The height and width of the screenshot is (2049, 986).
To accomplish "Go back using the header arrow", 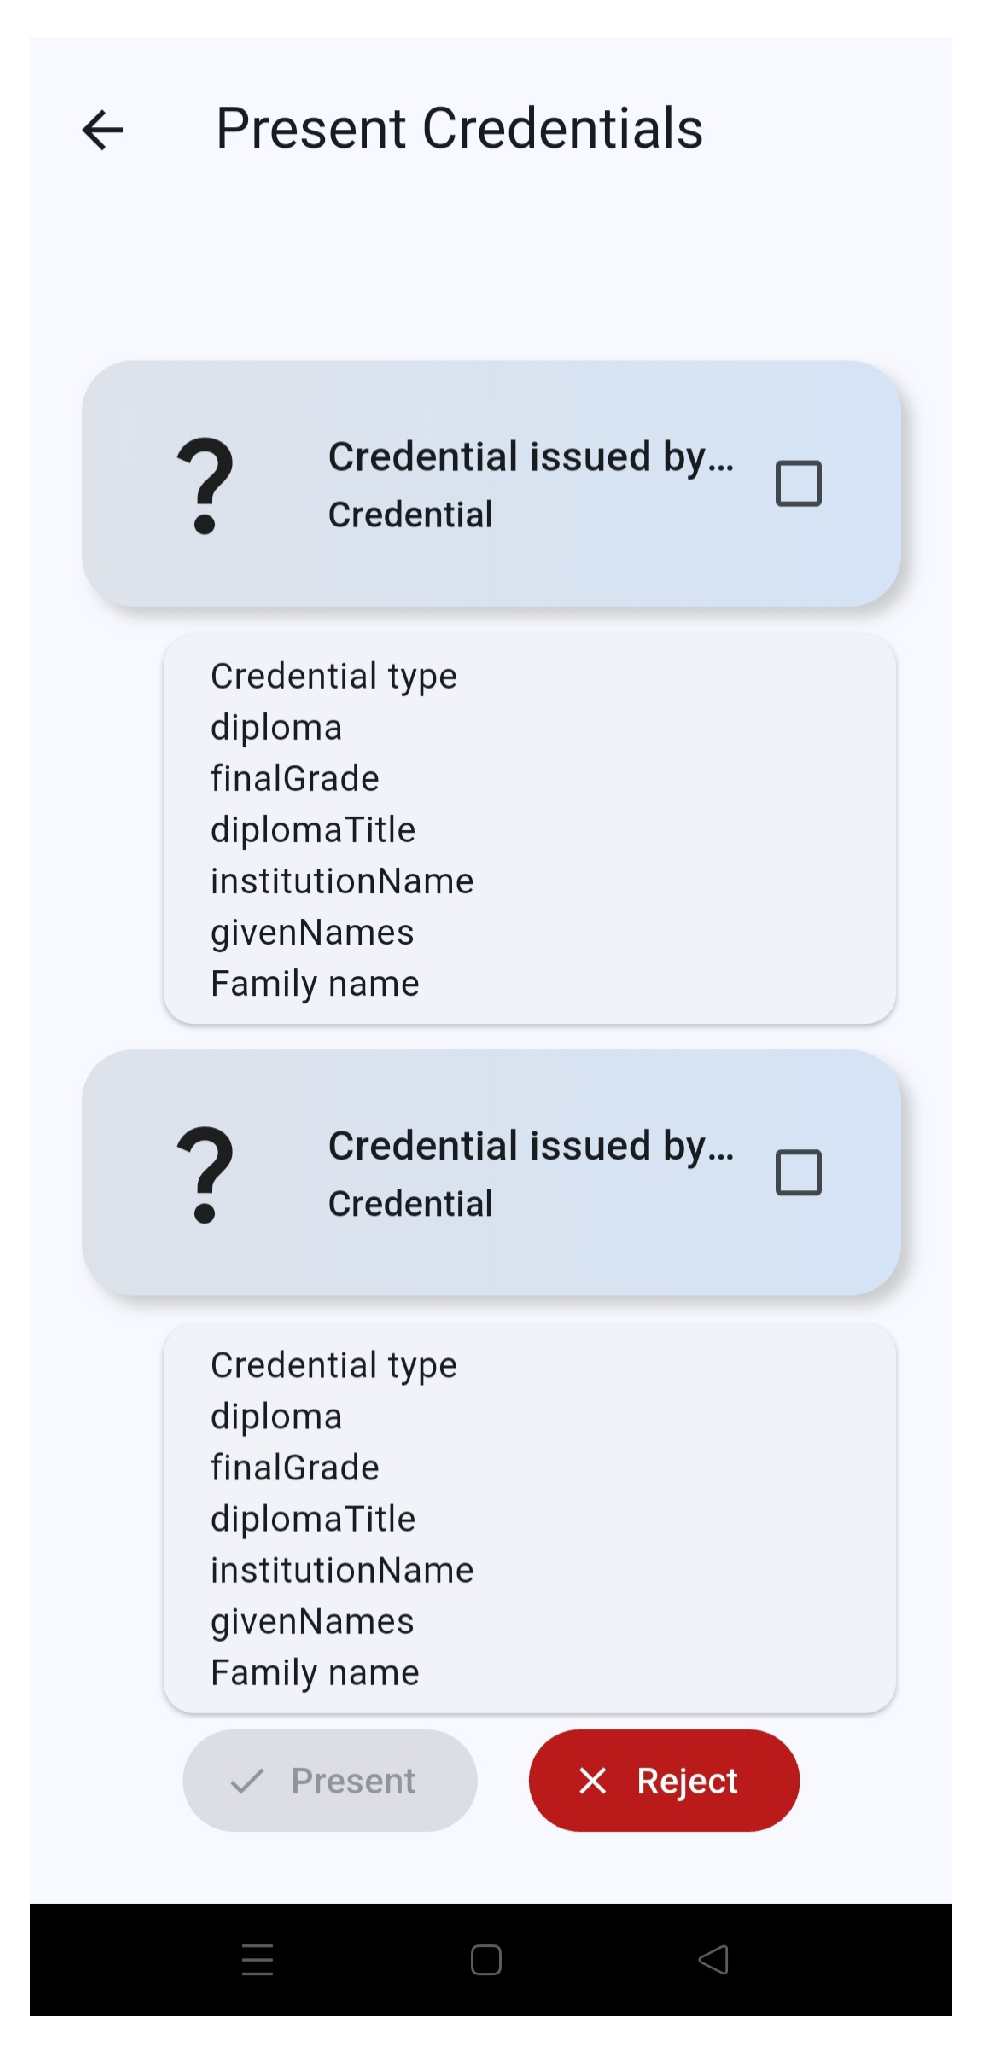I will tap(103, 130).
